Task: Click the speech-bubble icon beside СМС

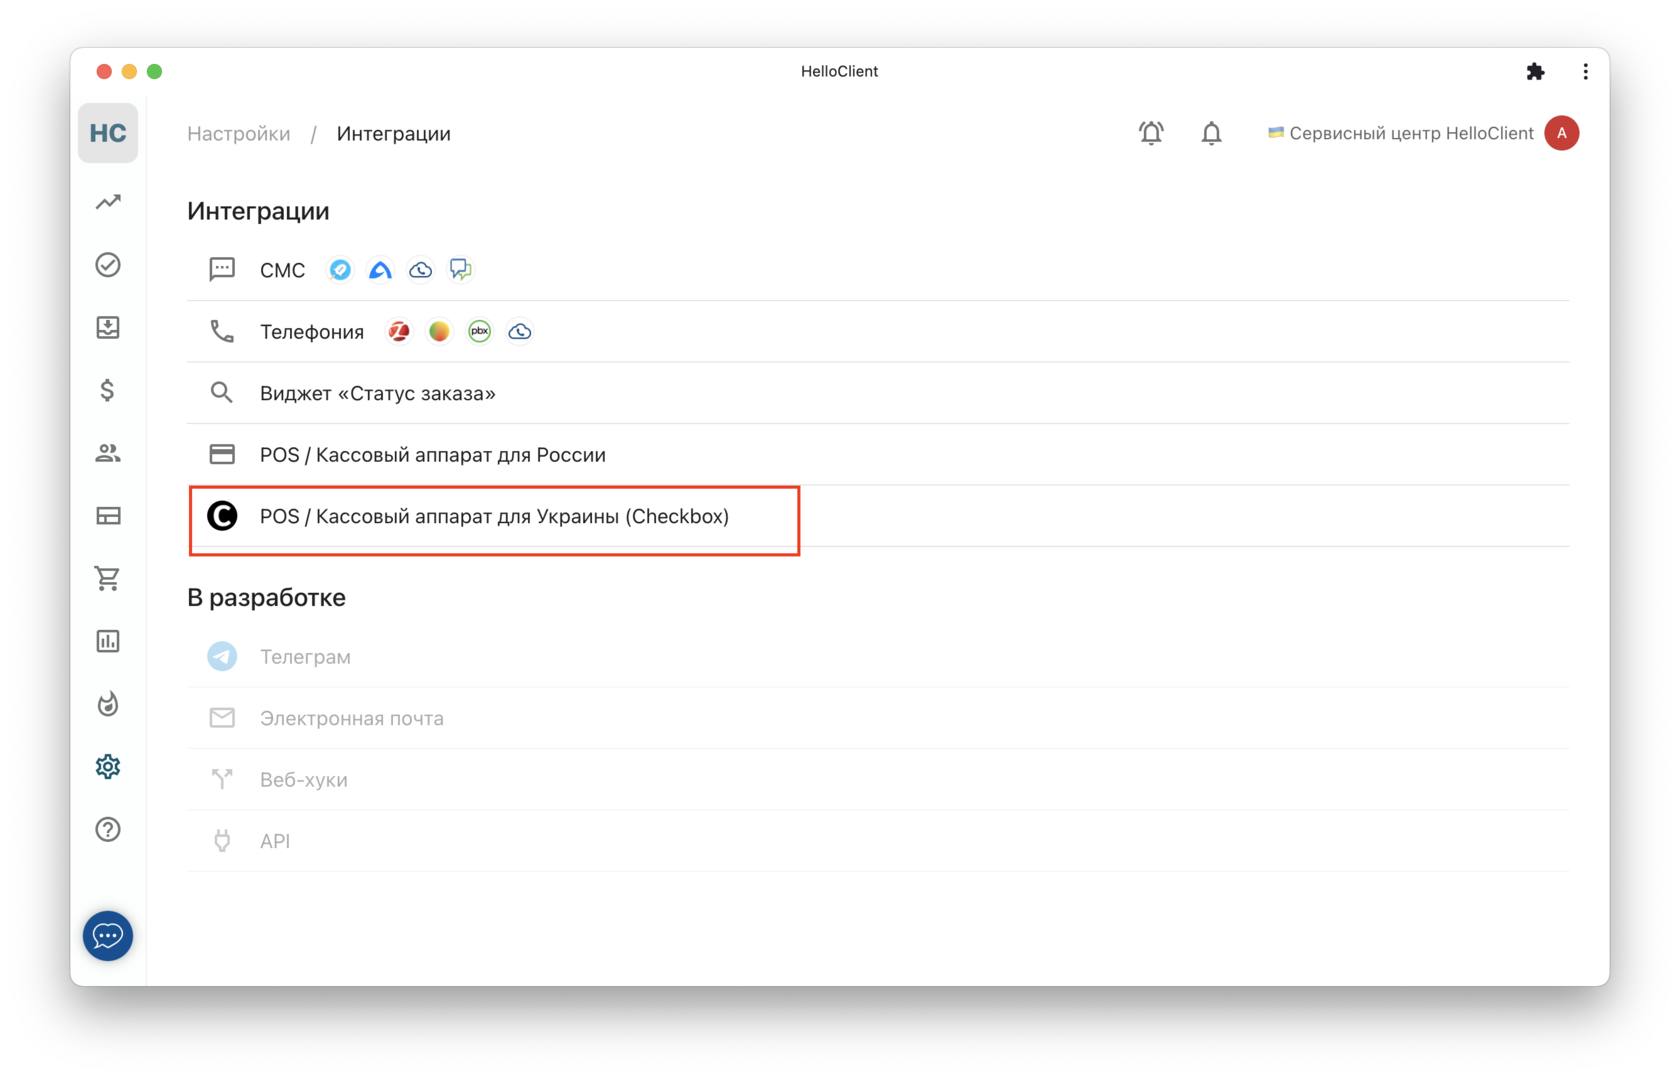Action: 222,270
